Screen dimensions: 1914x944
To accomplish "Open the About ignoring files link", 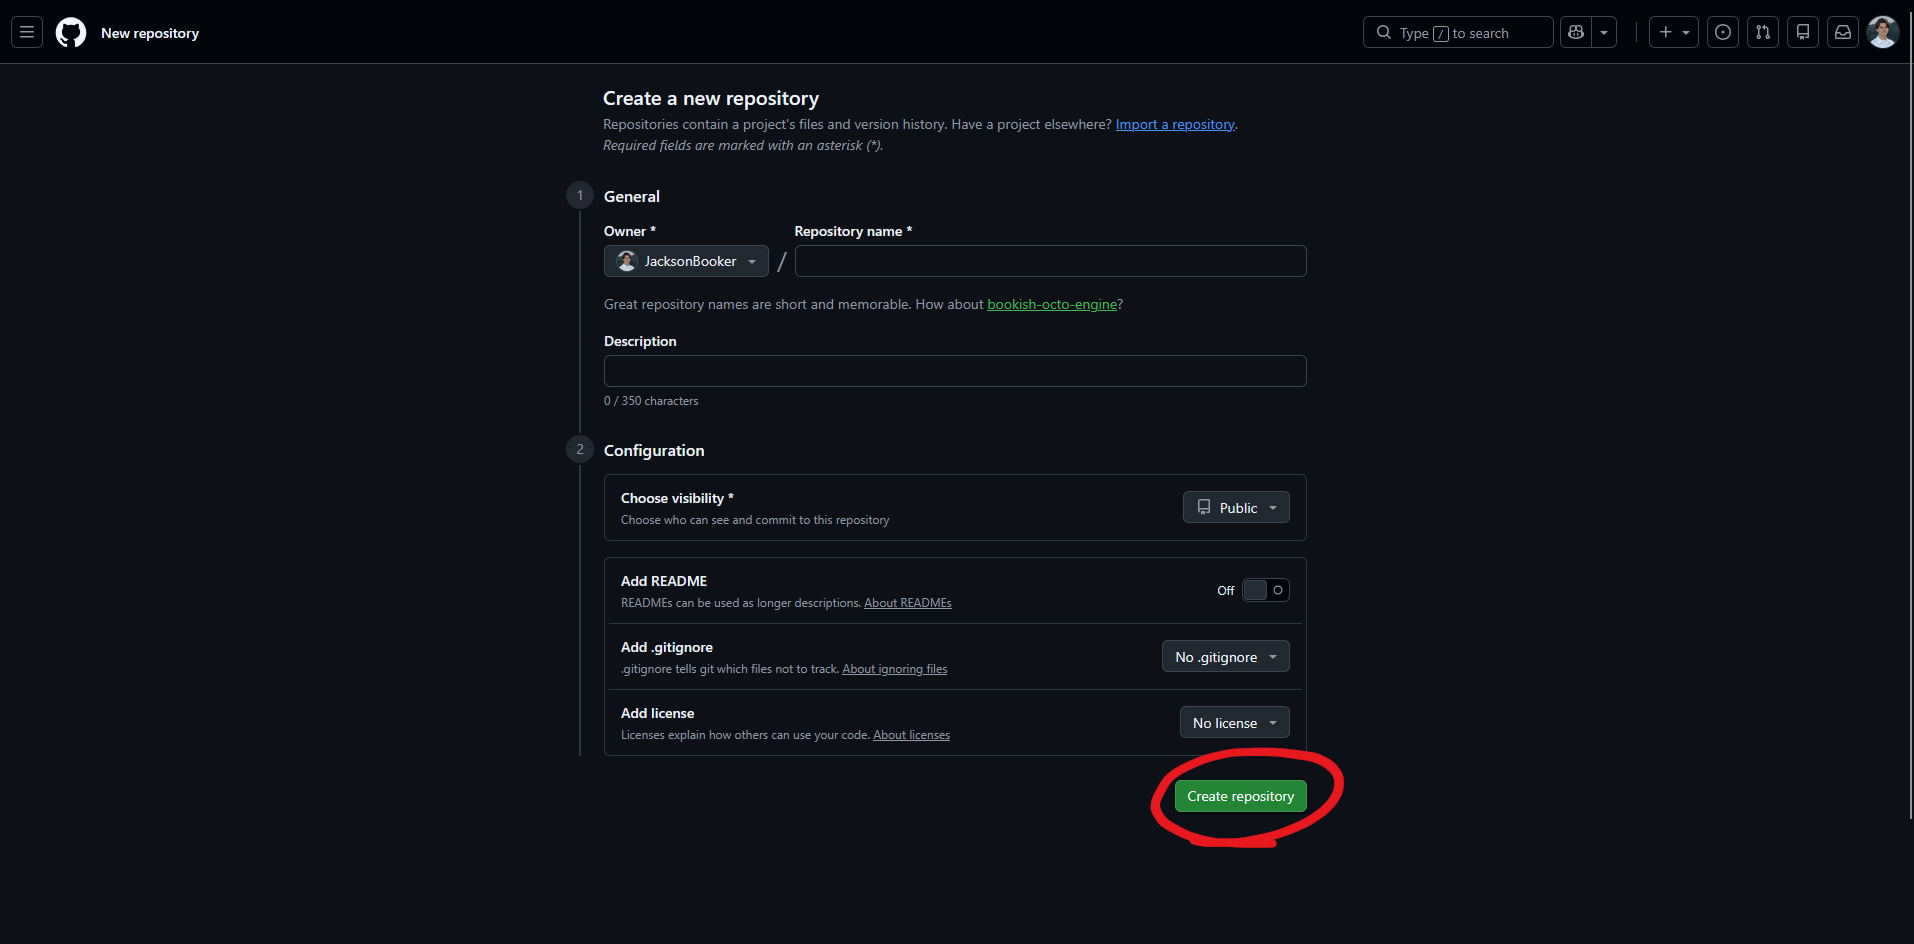I will 895,669.
